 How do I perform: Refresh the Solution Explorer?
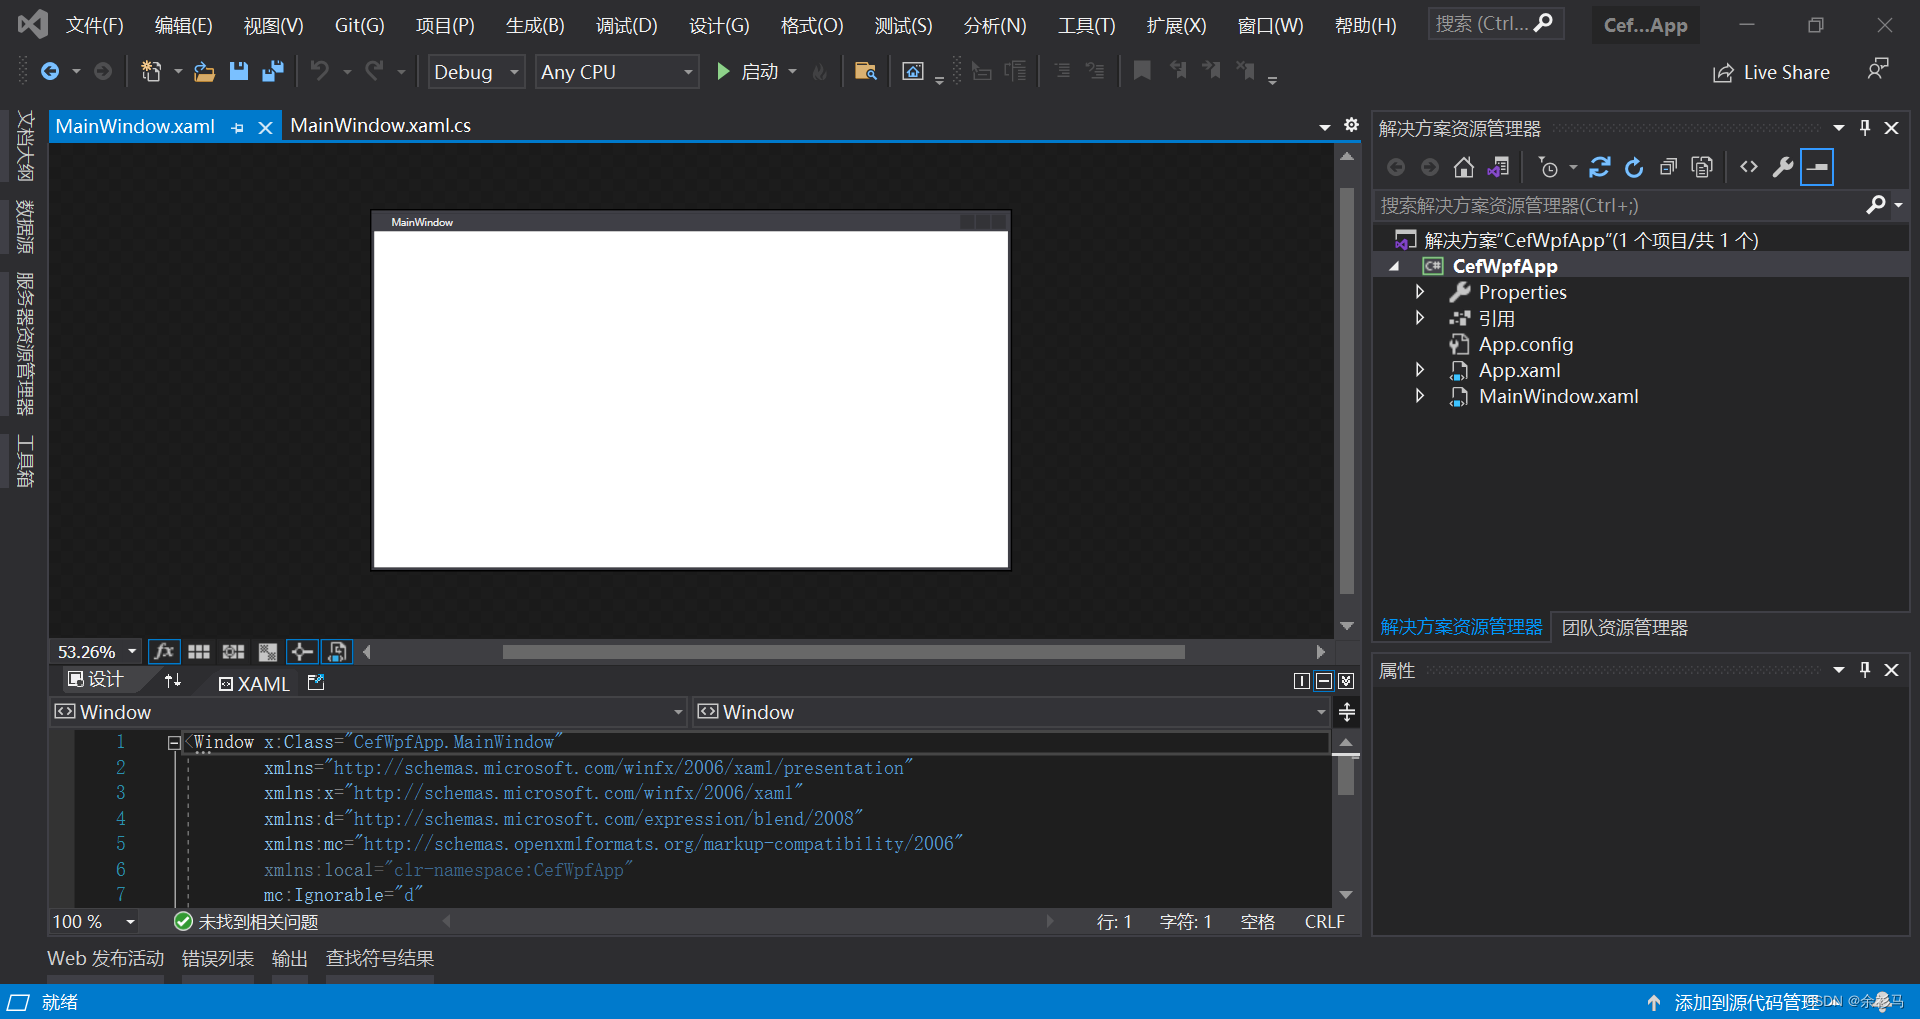pos(1633,167)
